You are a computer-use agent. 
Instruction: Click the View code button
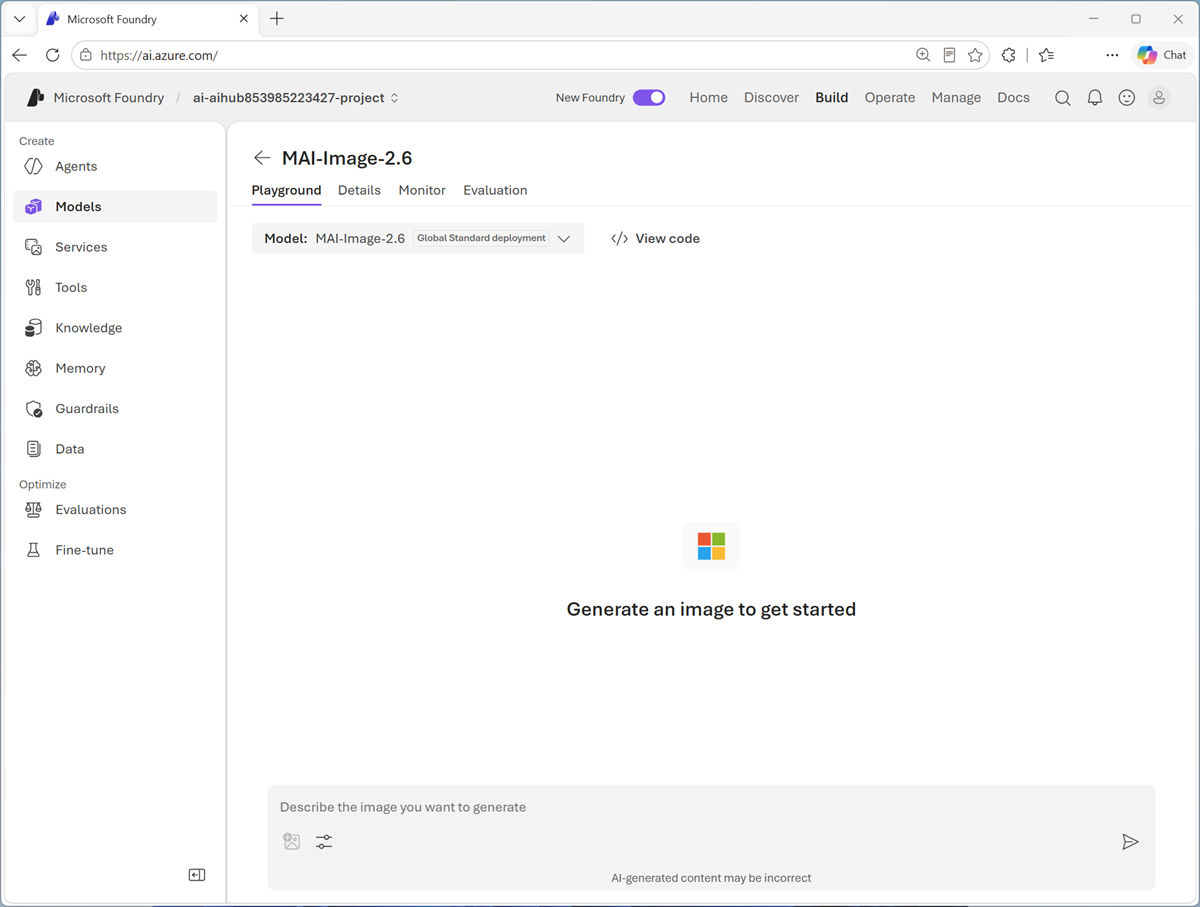(655, 239)
